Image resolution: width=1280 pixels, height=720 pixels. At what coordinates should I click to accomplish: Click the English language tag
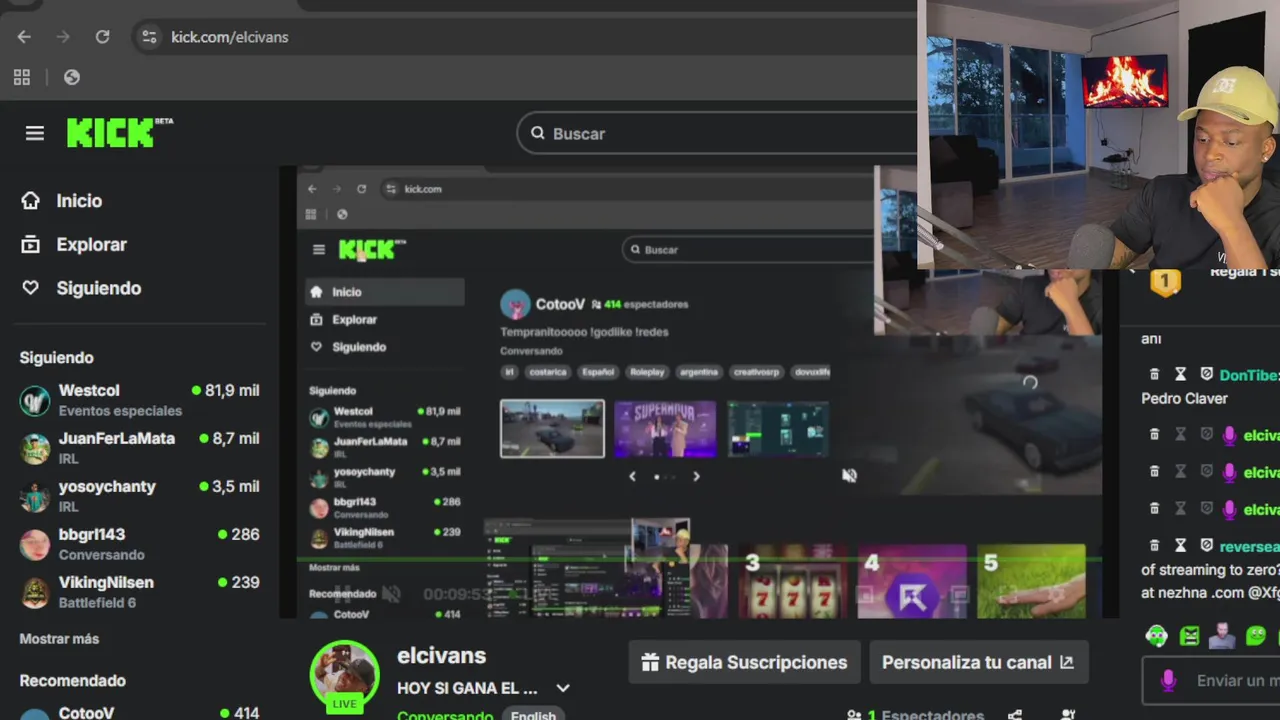click(533, 714)
